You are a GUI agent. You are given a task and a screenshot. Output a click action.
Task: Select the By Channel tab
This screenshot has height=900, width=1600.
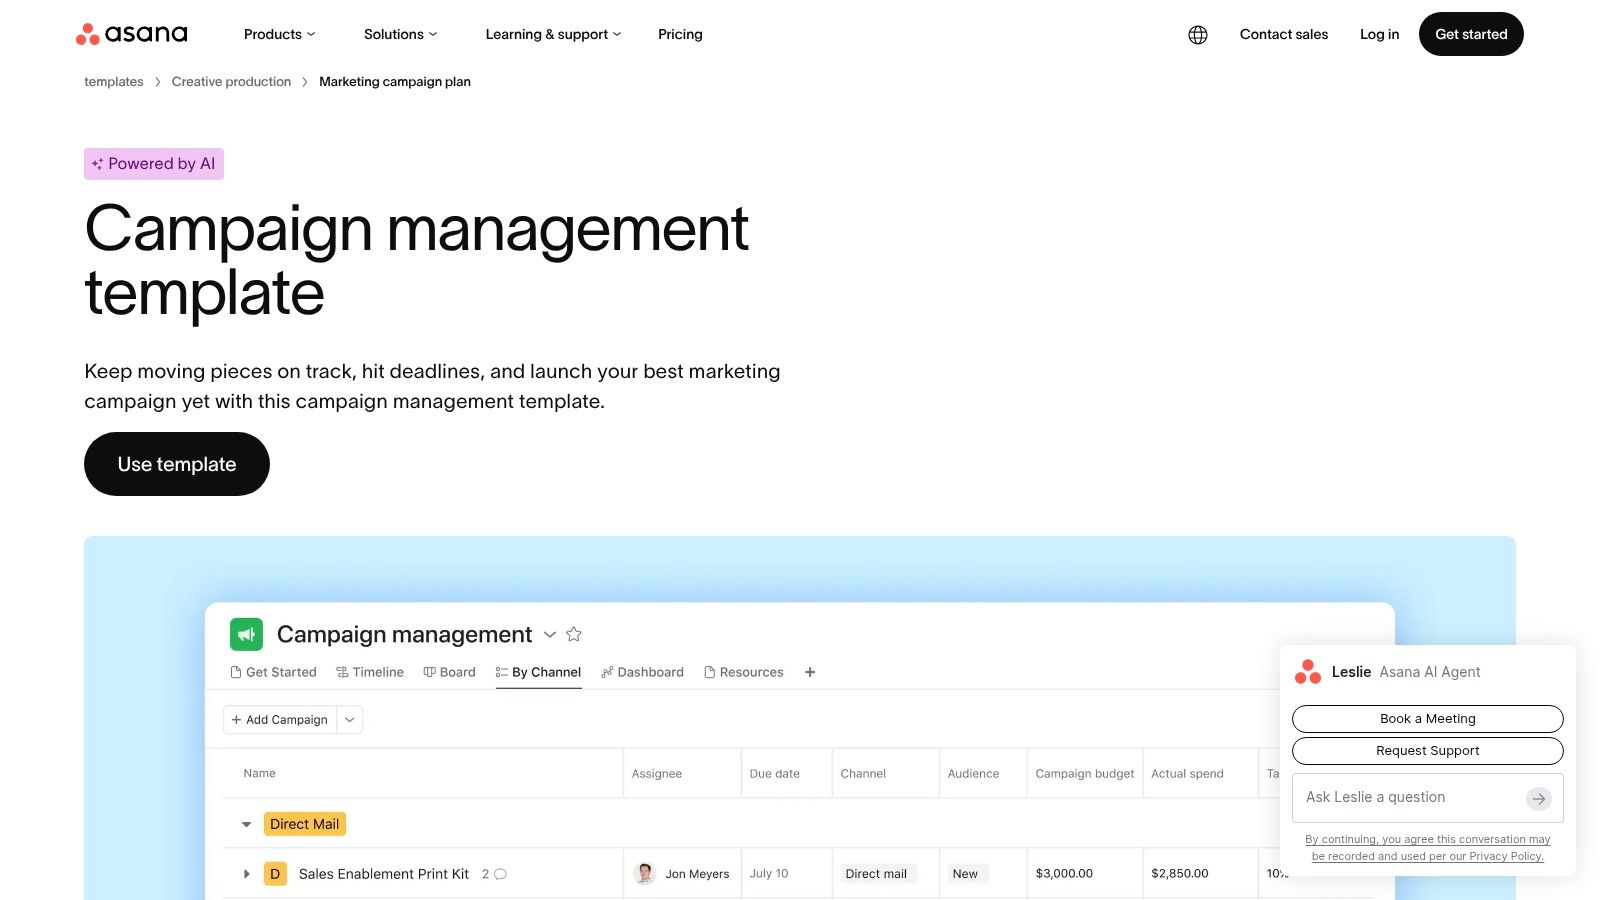coord(538,672)
